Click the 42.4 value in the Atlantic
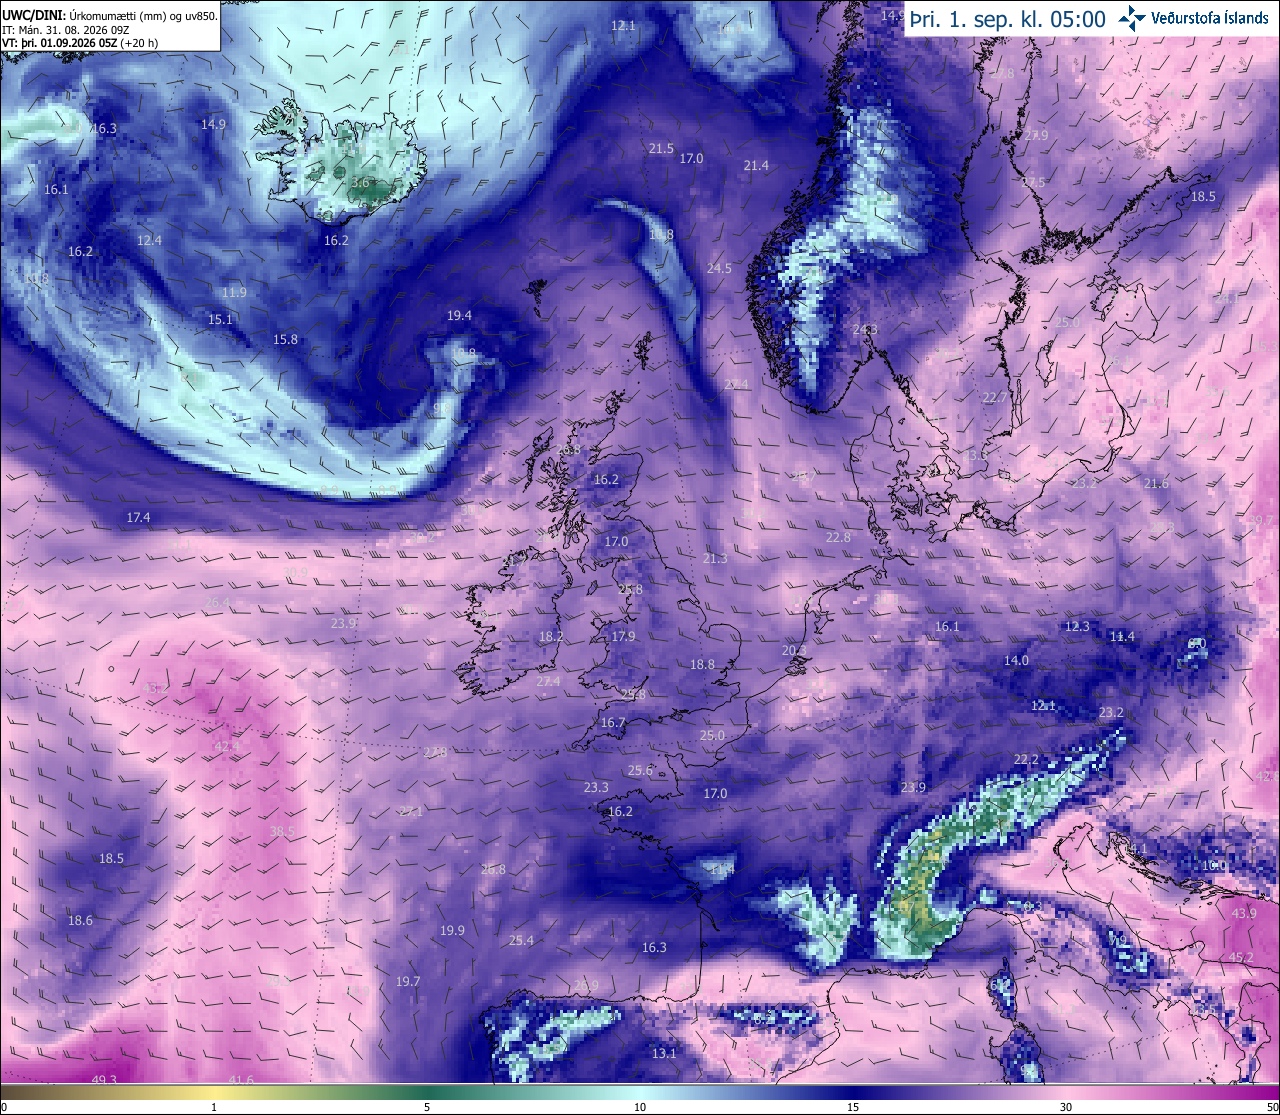The image size is (1280, 1115). click(x=227, y=745)
